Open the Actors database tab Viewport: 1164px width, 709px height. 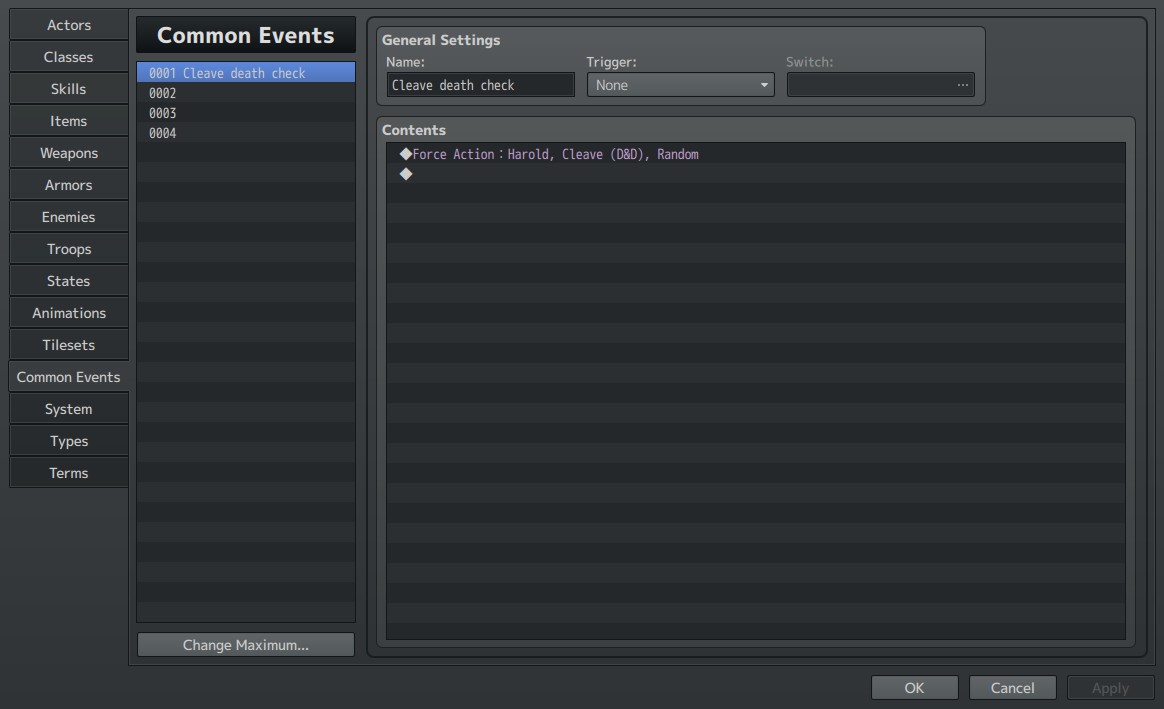point(68,25)
